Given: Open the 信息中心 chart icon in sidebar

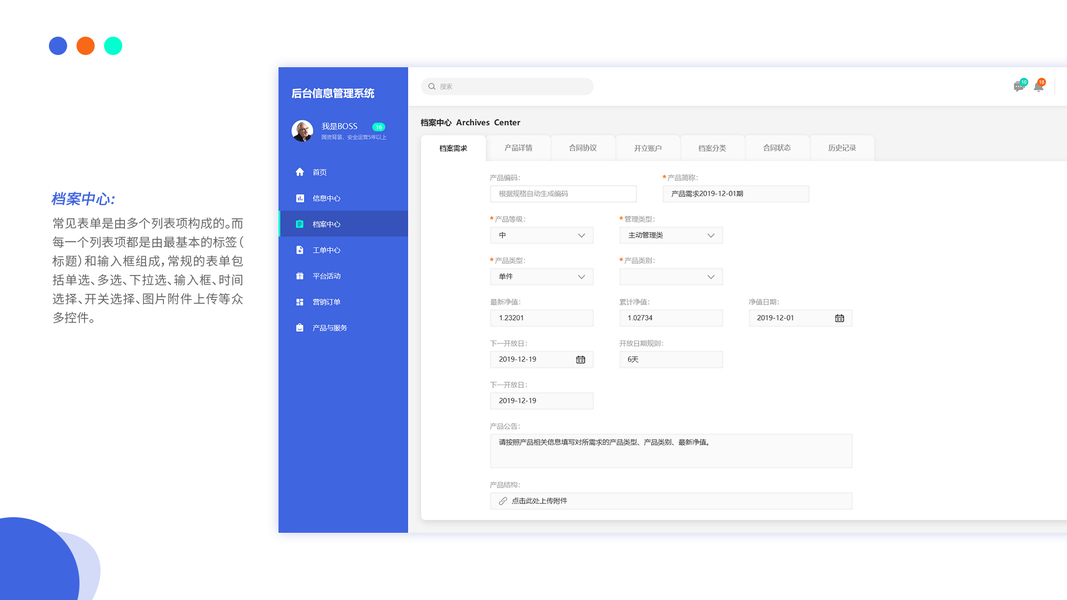Looking at the screenshot, I should coord(299,198).
